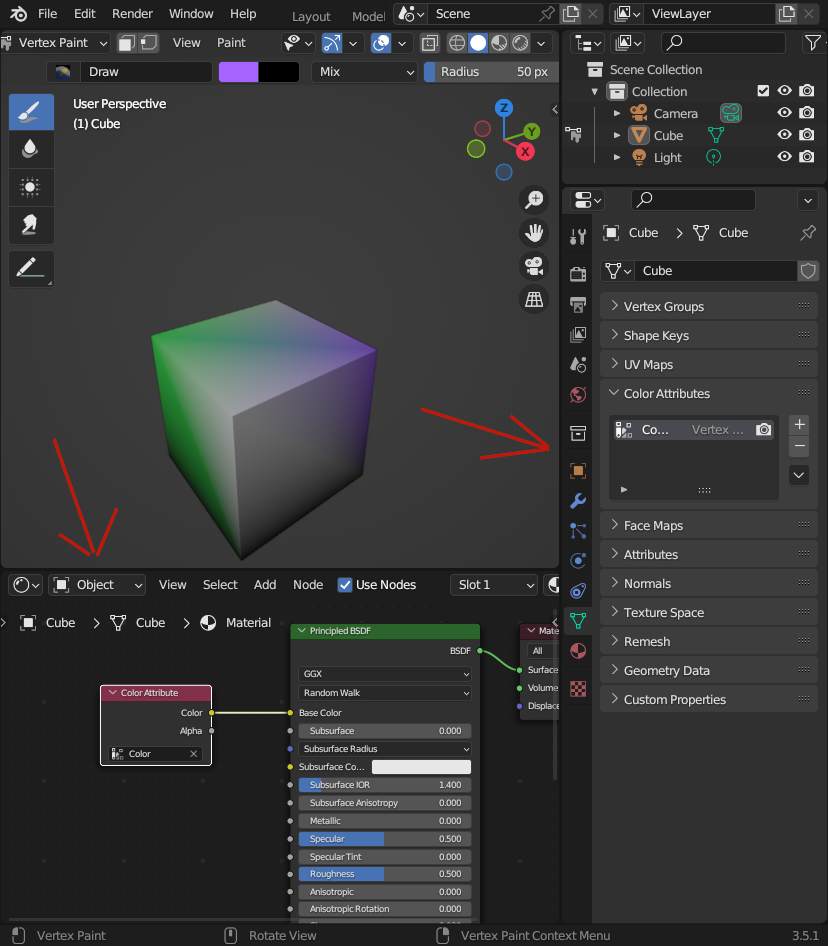
Task: Open the Render properties tab icon
Action: coord(578,274)
